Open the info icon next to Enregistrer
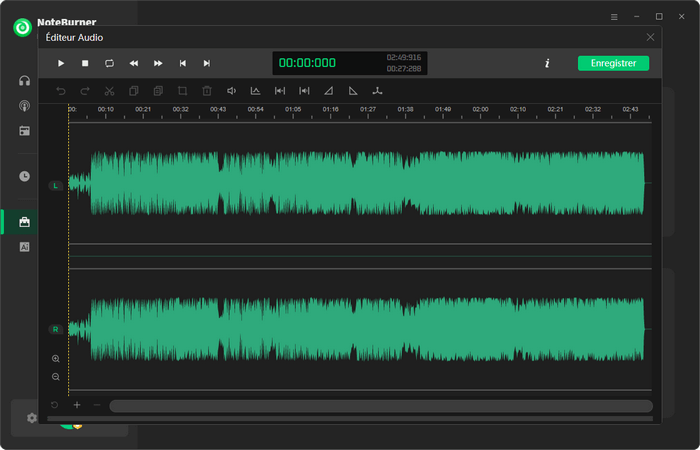This screenshot has width=700, height=450. coord(547,63)
